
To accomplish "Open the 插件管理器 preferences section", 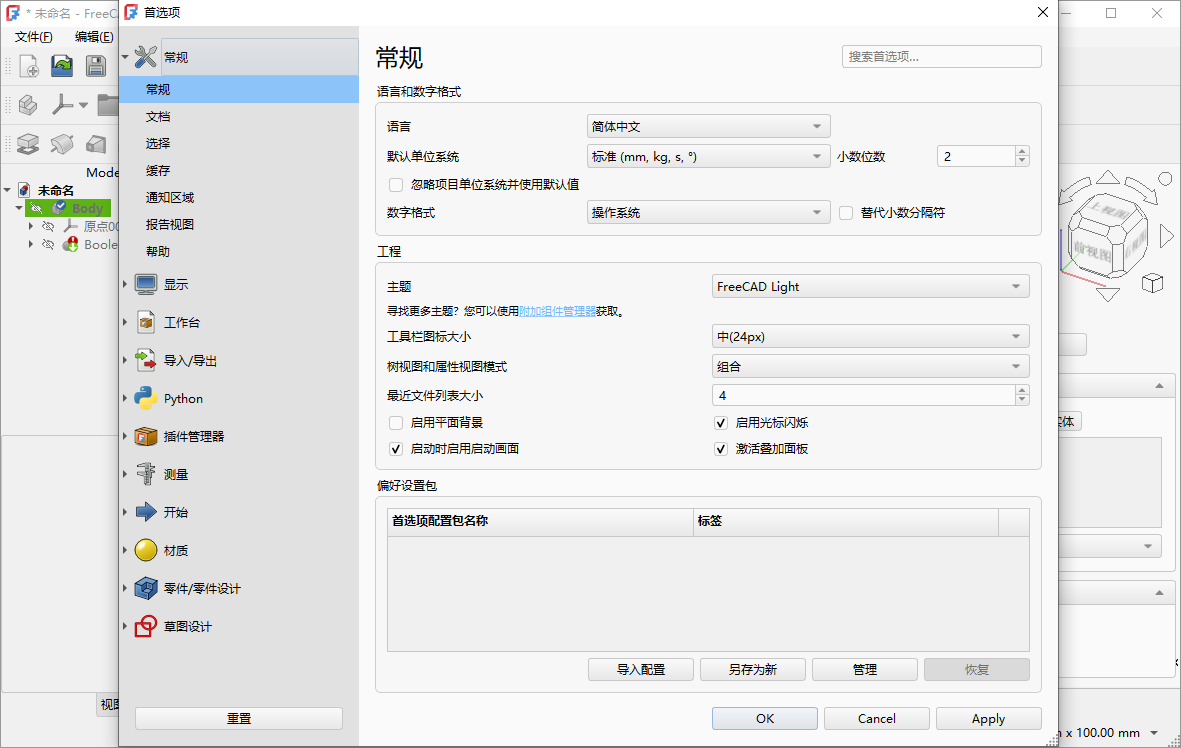I will tap(196, 436).
